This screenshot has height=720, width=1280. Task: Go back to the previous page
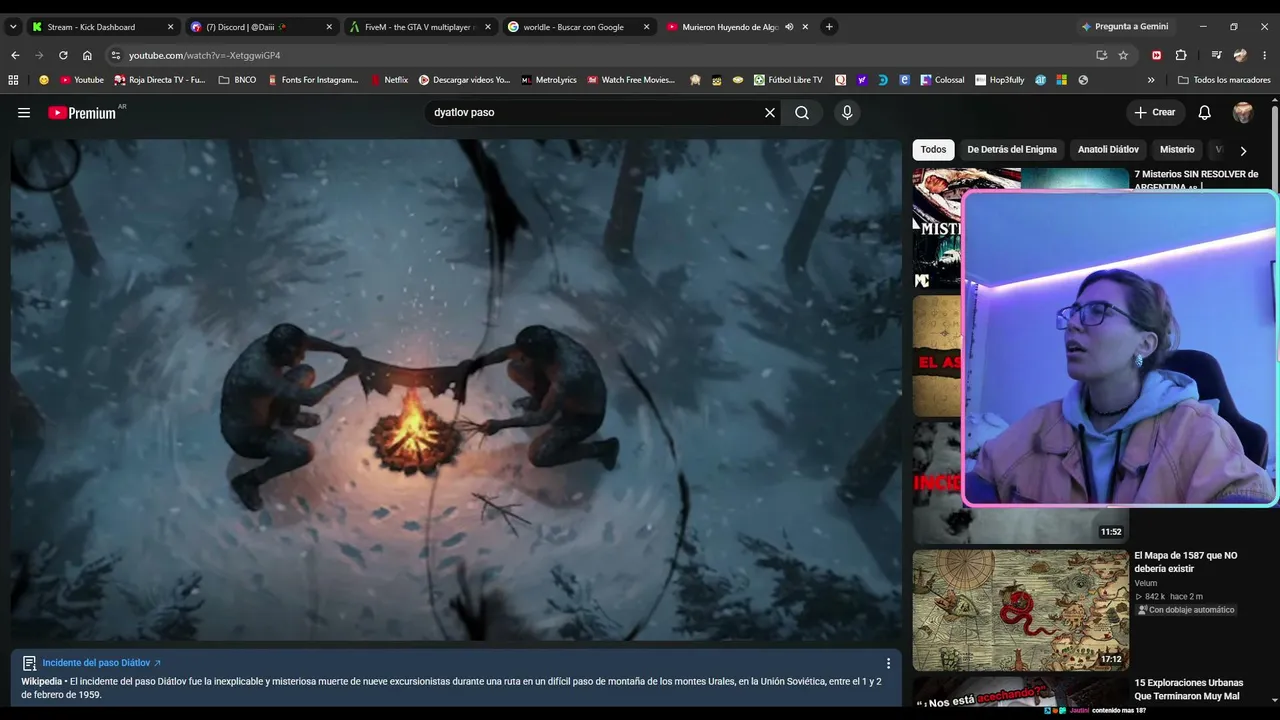point(15,56)
